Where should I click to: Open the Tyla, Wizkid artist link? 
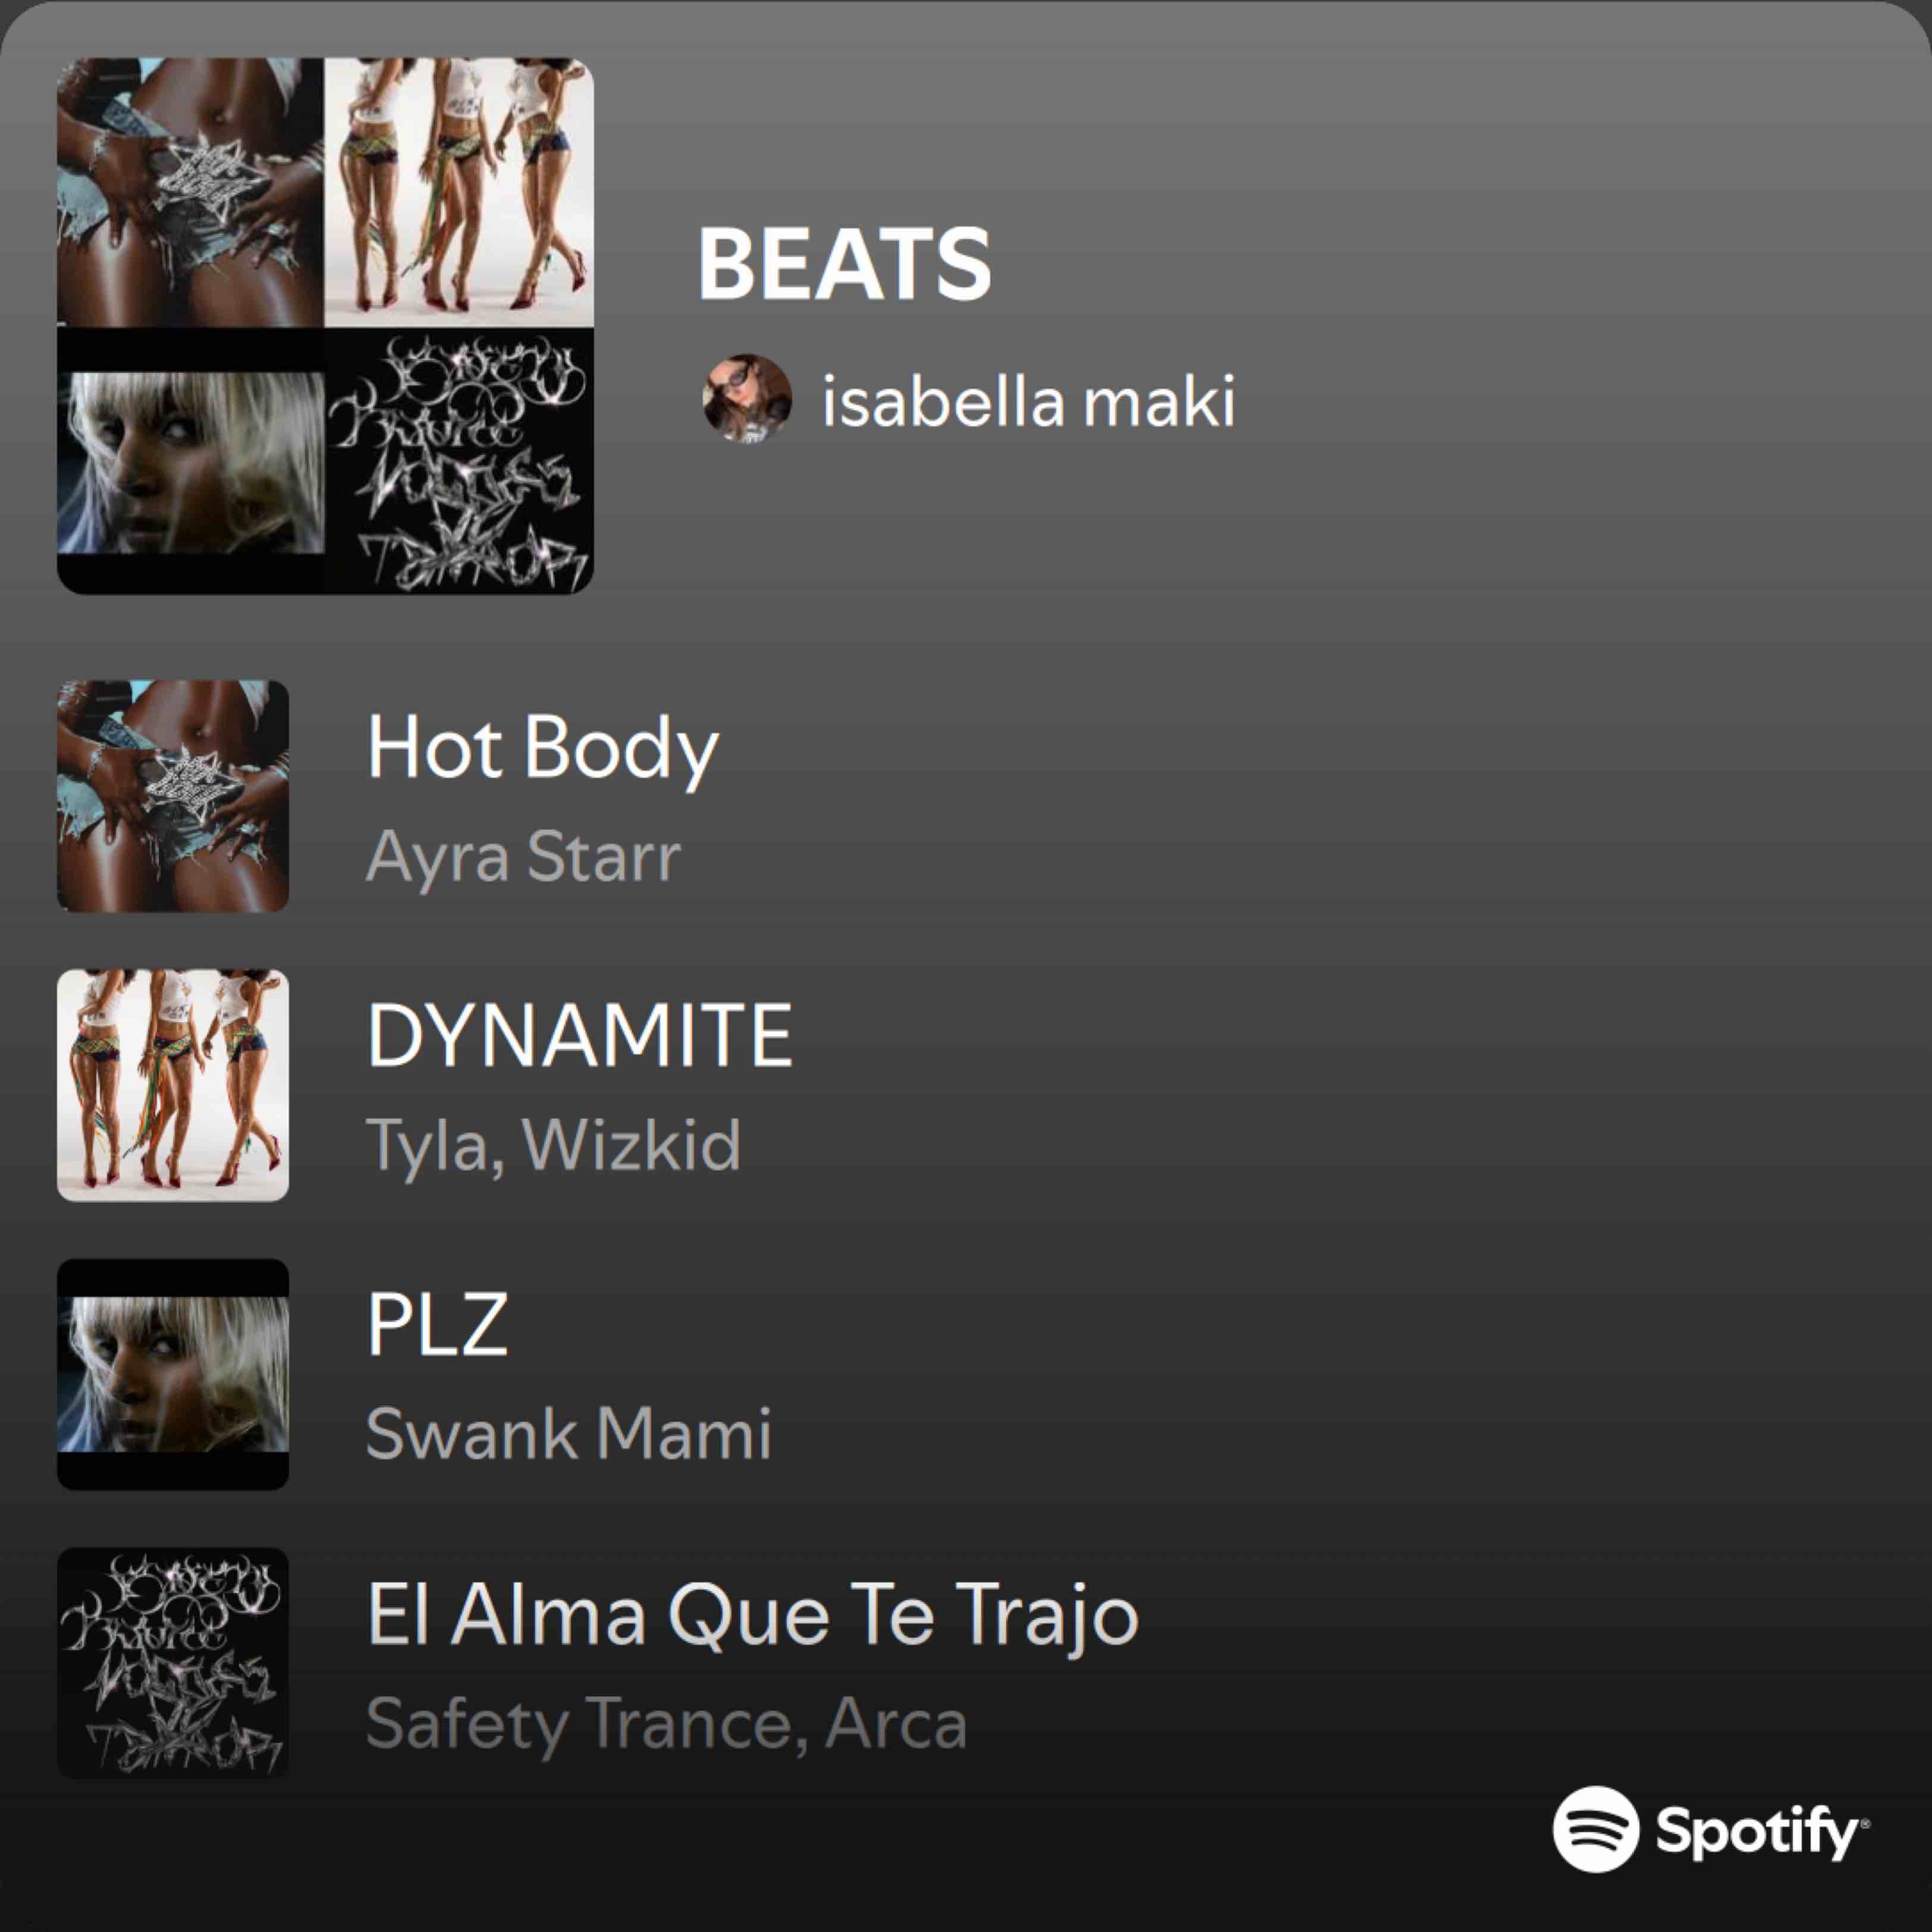[x=554, y=1146]
